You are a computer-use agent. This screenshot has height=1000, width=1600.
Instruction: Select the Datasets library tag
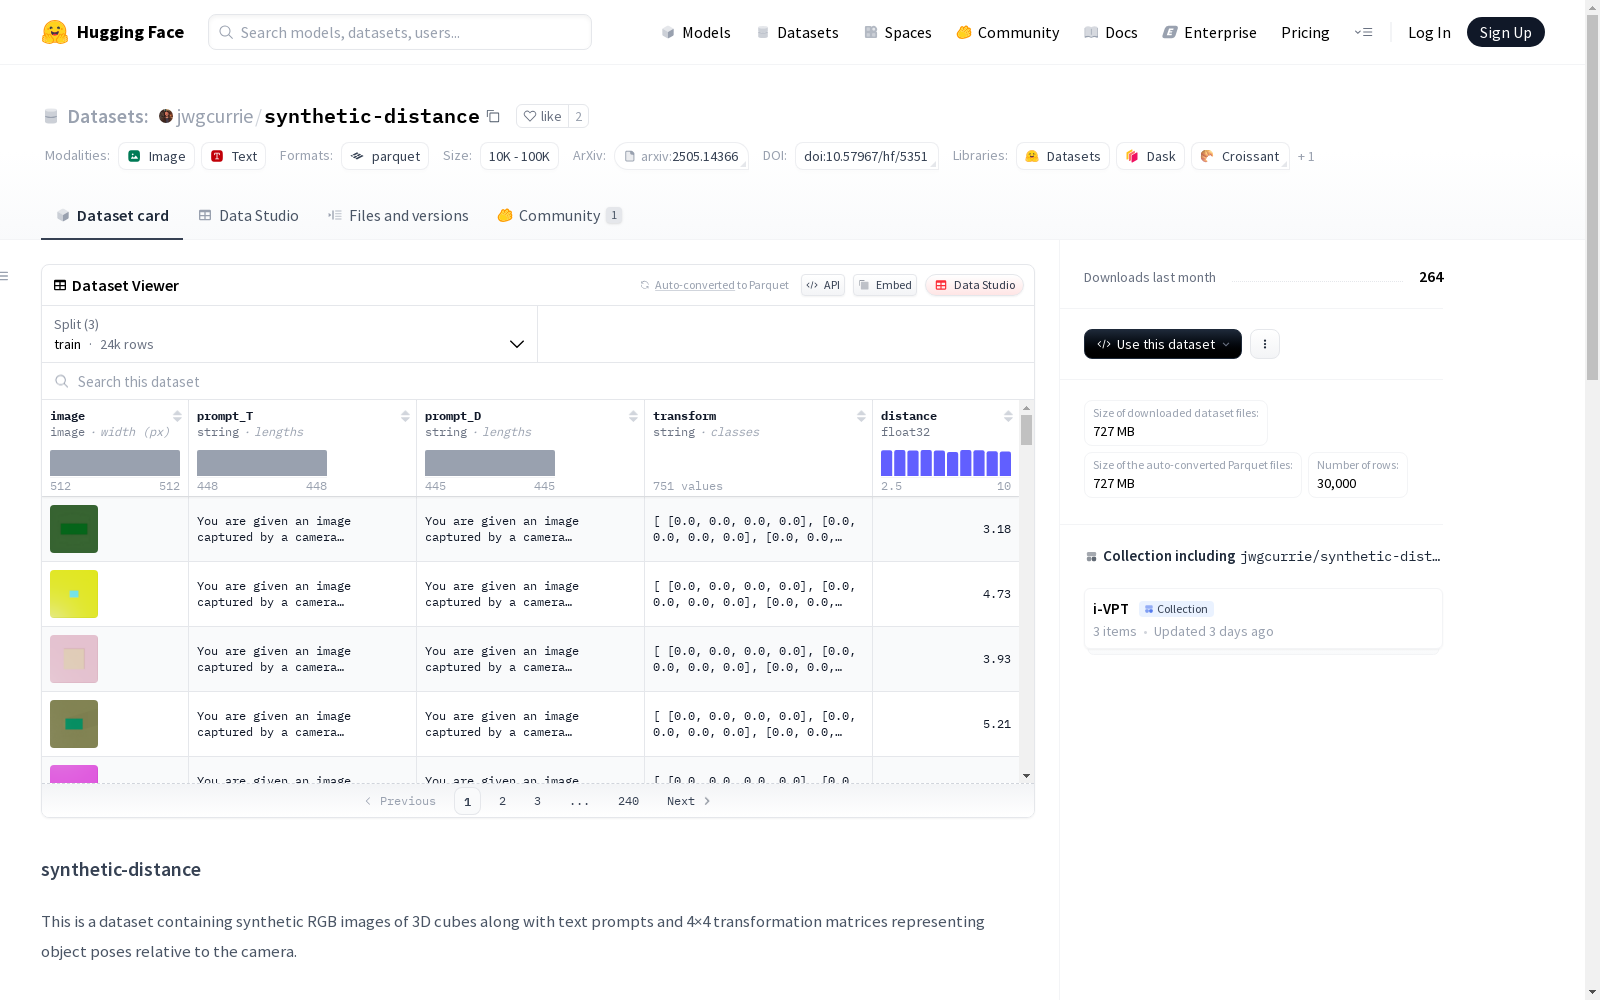pyautogui.click(x=1063, y=156)
